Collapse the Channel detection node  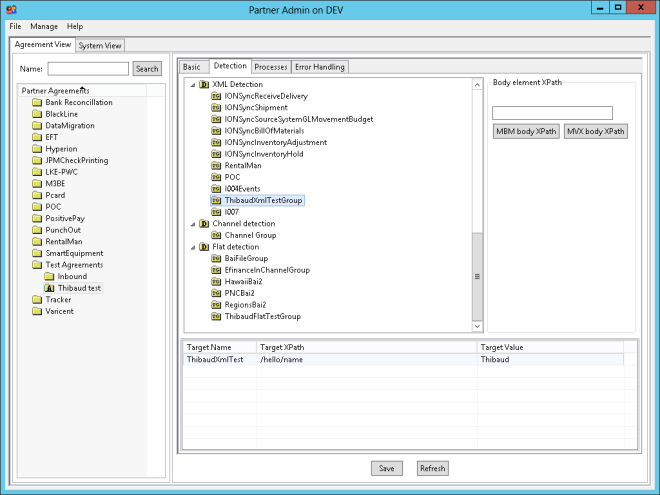pos(192,223)
